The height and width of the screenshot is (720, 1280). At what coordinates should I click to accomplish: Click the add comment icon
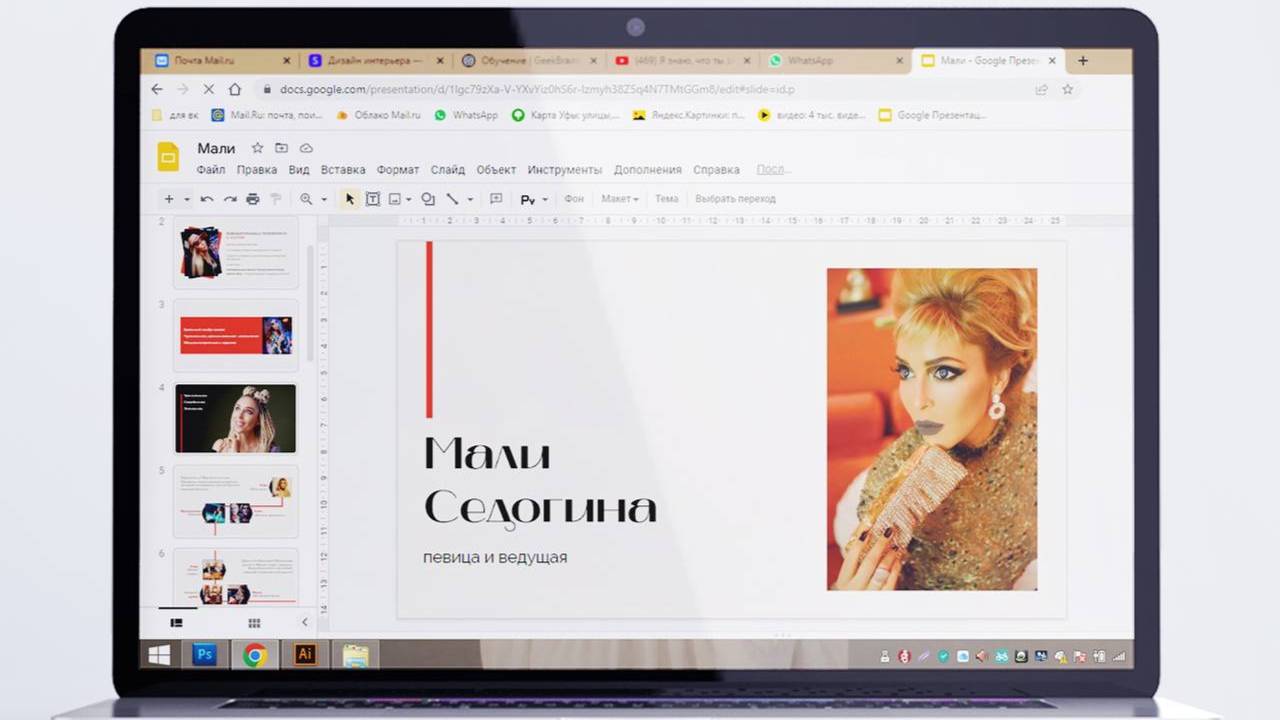[496, 199]
